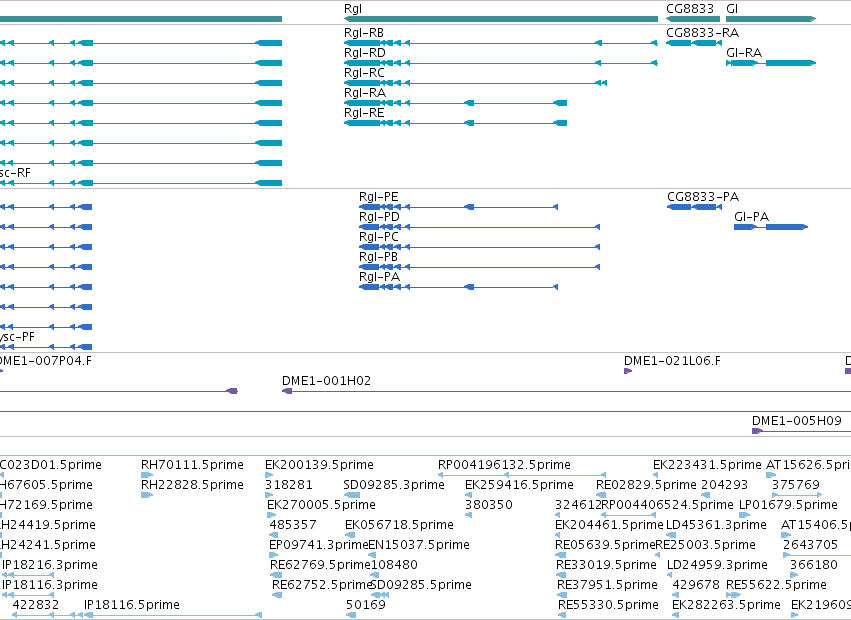The width and height of the screenshot is (851, 620).
Task: Click the CG8833 gene label
Action: [x=690, y=9]
